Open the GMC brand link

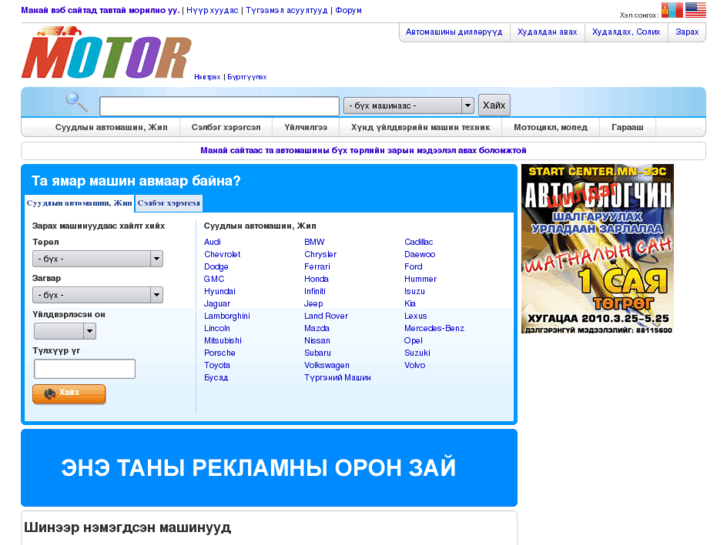[x=214, y=279]
